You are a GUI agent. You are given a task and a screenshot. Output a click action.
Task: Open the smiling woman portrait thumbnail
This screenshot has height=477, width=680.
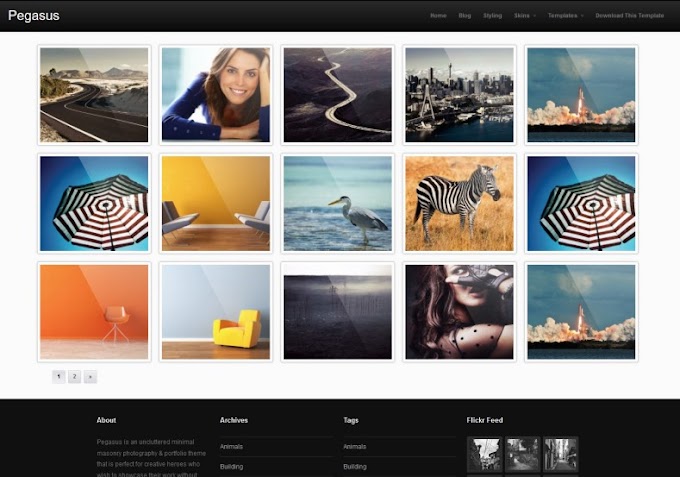216,95
